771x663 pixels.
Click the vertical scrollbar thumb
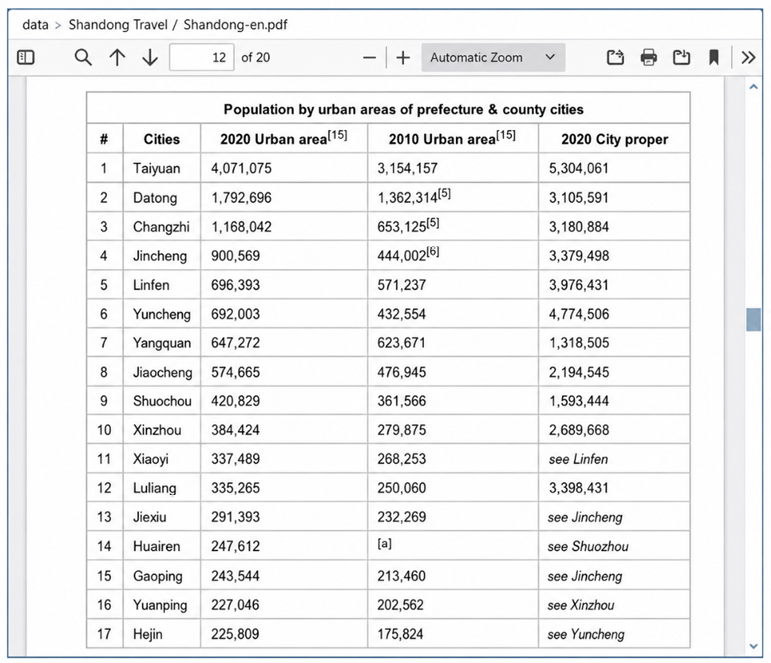[x=753, y=320]
